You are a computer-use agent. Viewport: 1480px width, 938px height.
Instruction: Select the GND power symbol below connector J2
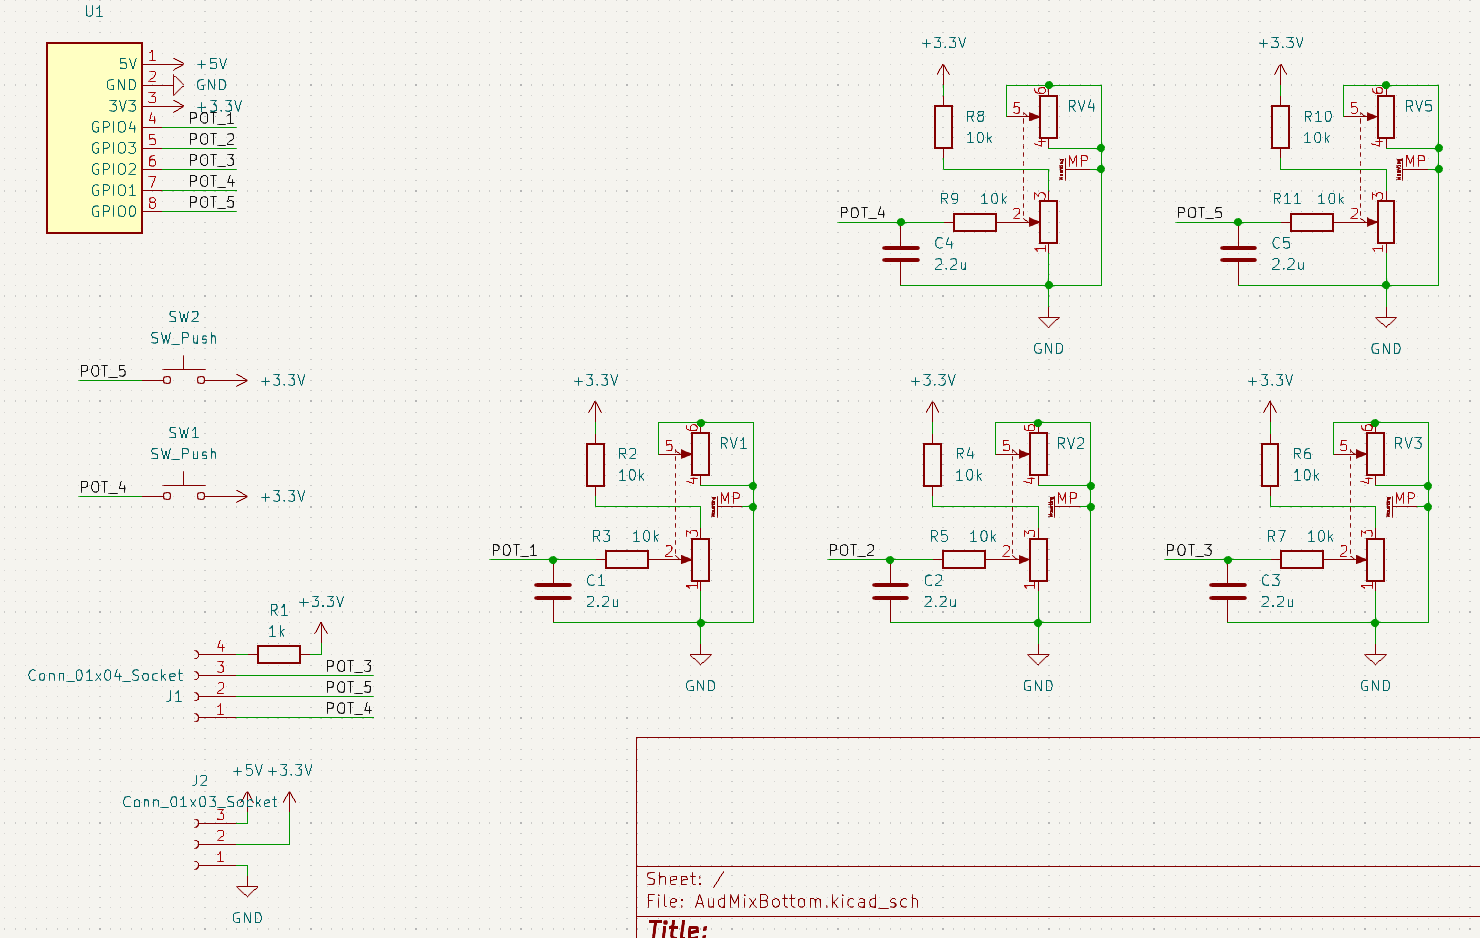tap(247, 891)
